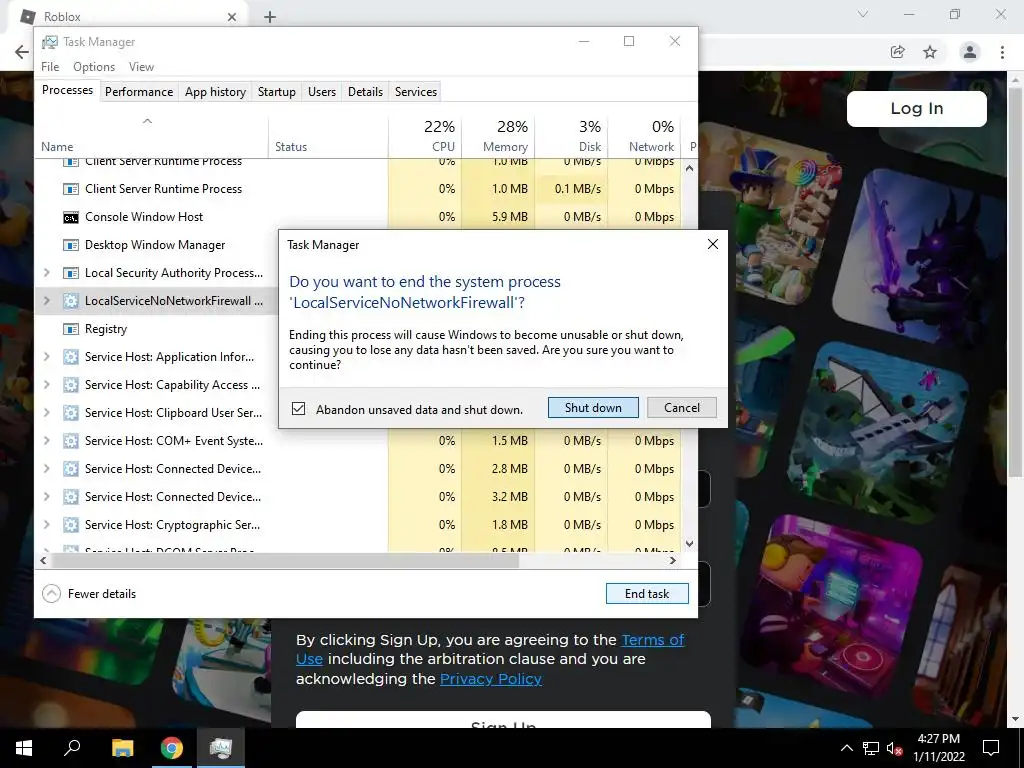Open the browser three-dot menu
The width and height of the screenshot is (1024, 768).
(1002, 52)
